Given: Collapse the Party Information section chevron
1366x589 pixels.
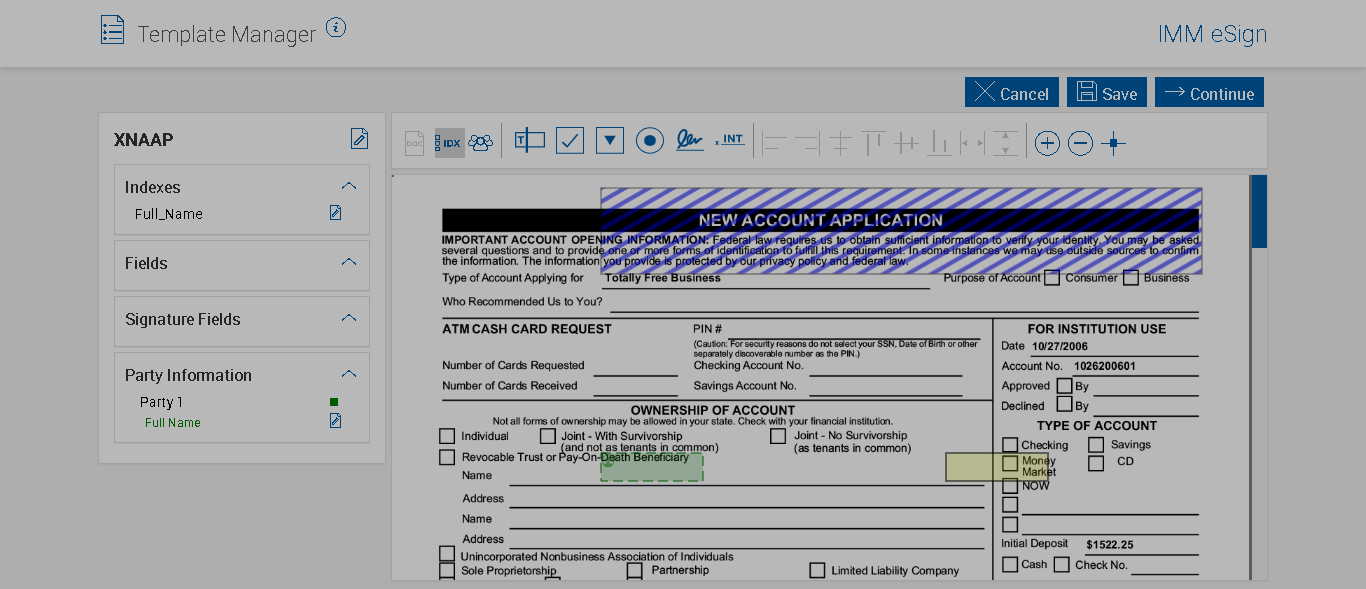Looking at the screenshot, I should (349, 374).
